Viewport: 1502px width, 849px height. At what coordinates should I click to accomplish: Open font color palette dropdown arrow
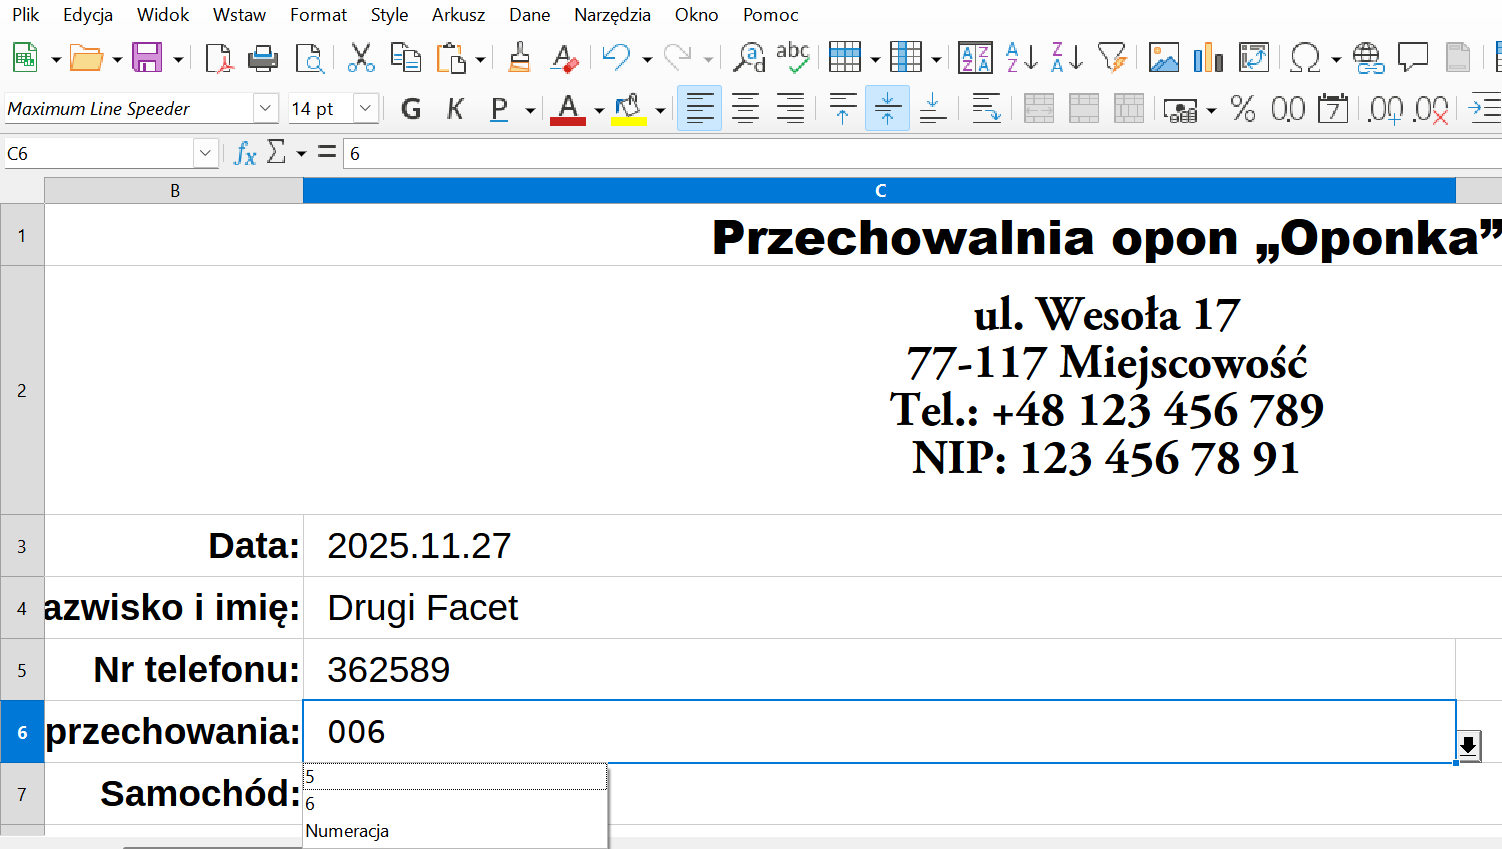pyautogui.click(x=599, y=110)
